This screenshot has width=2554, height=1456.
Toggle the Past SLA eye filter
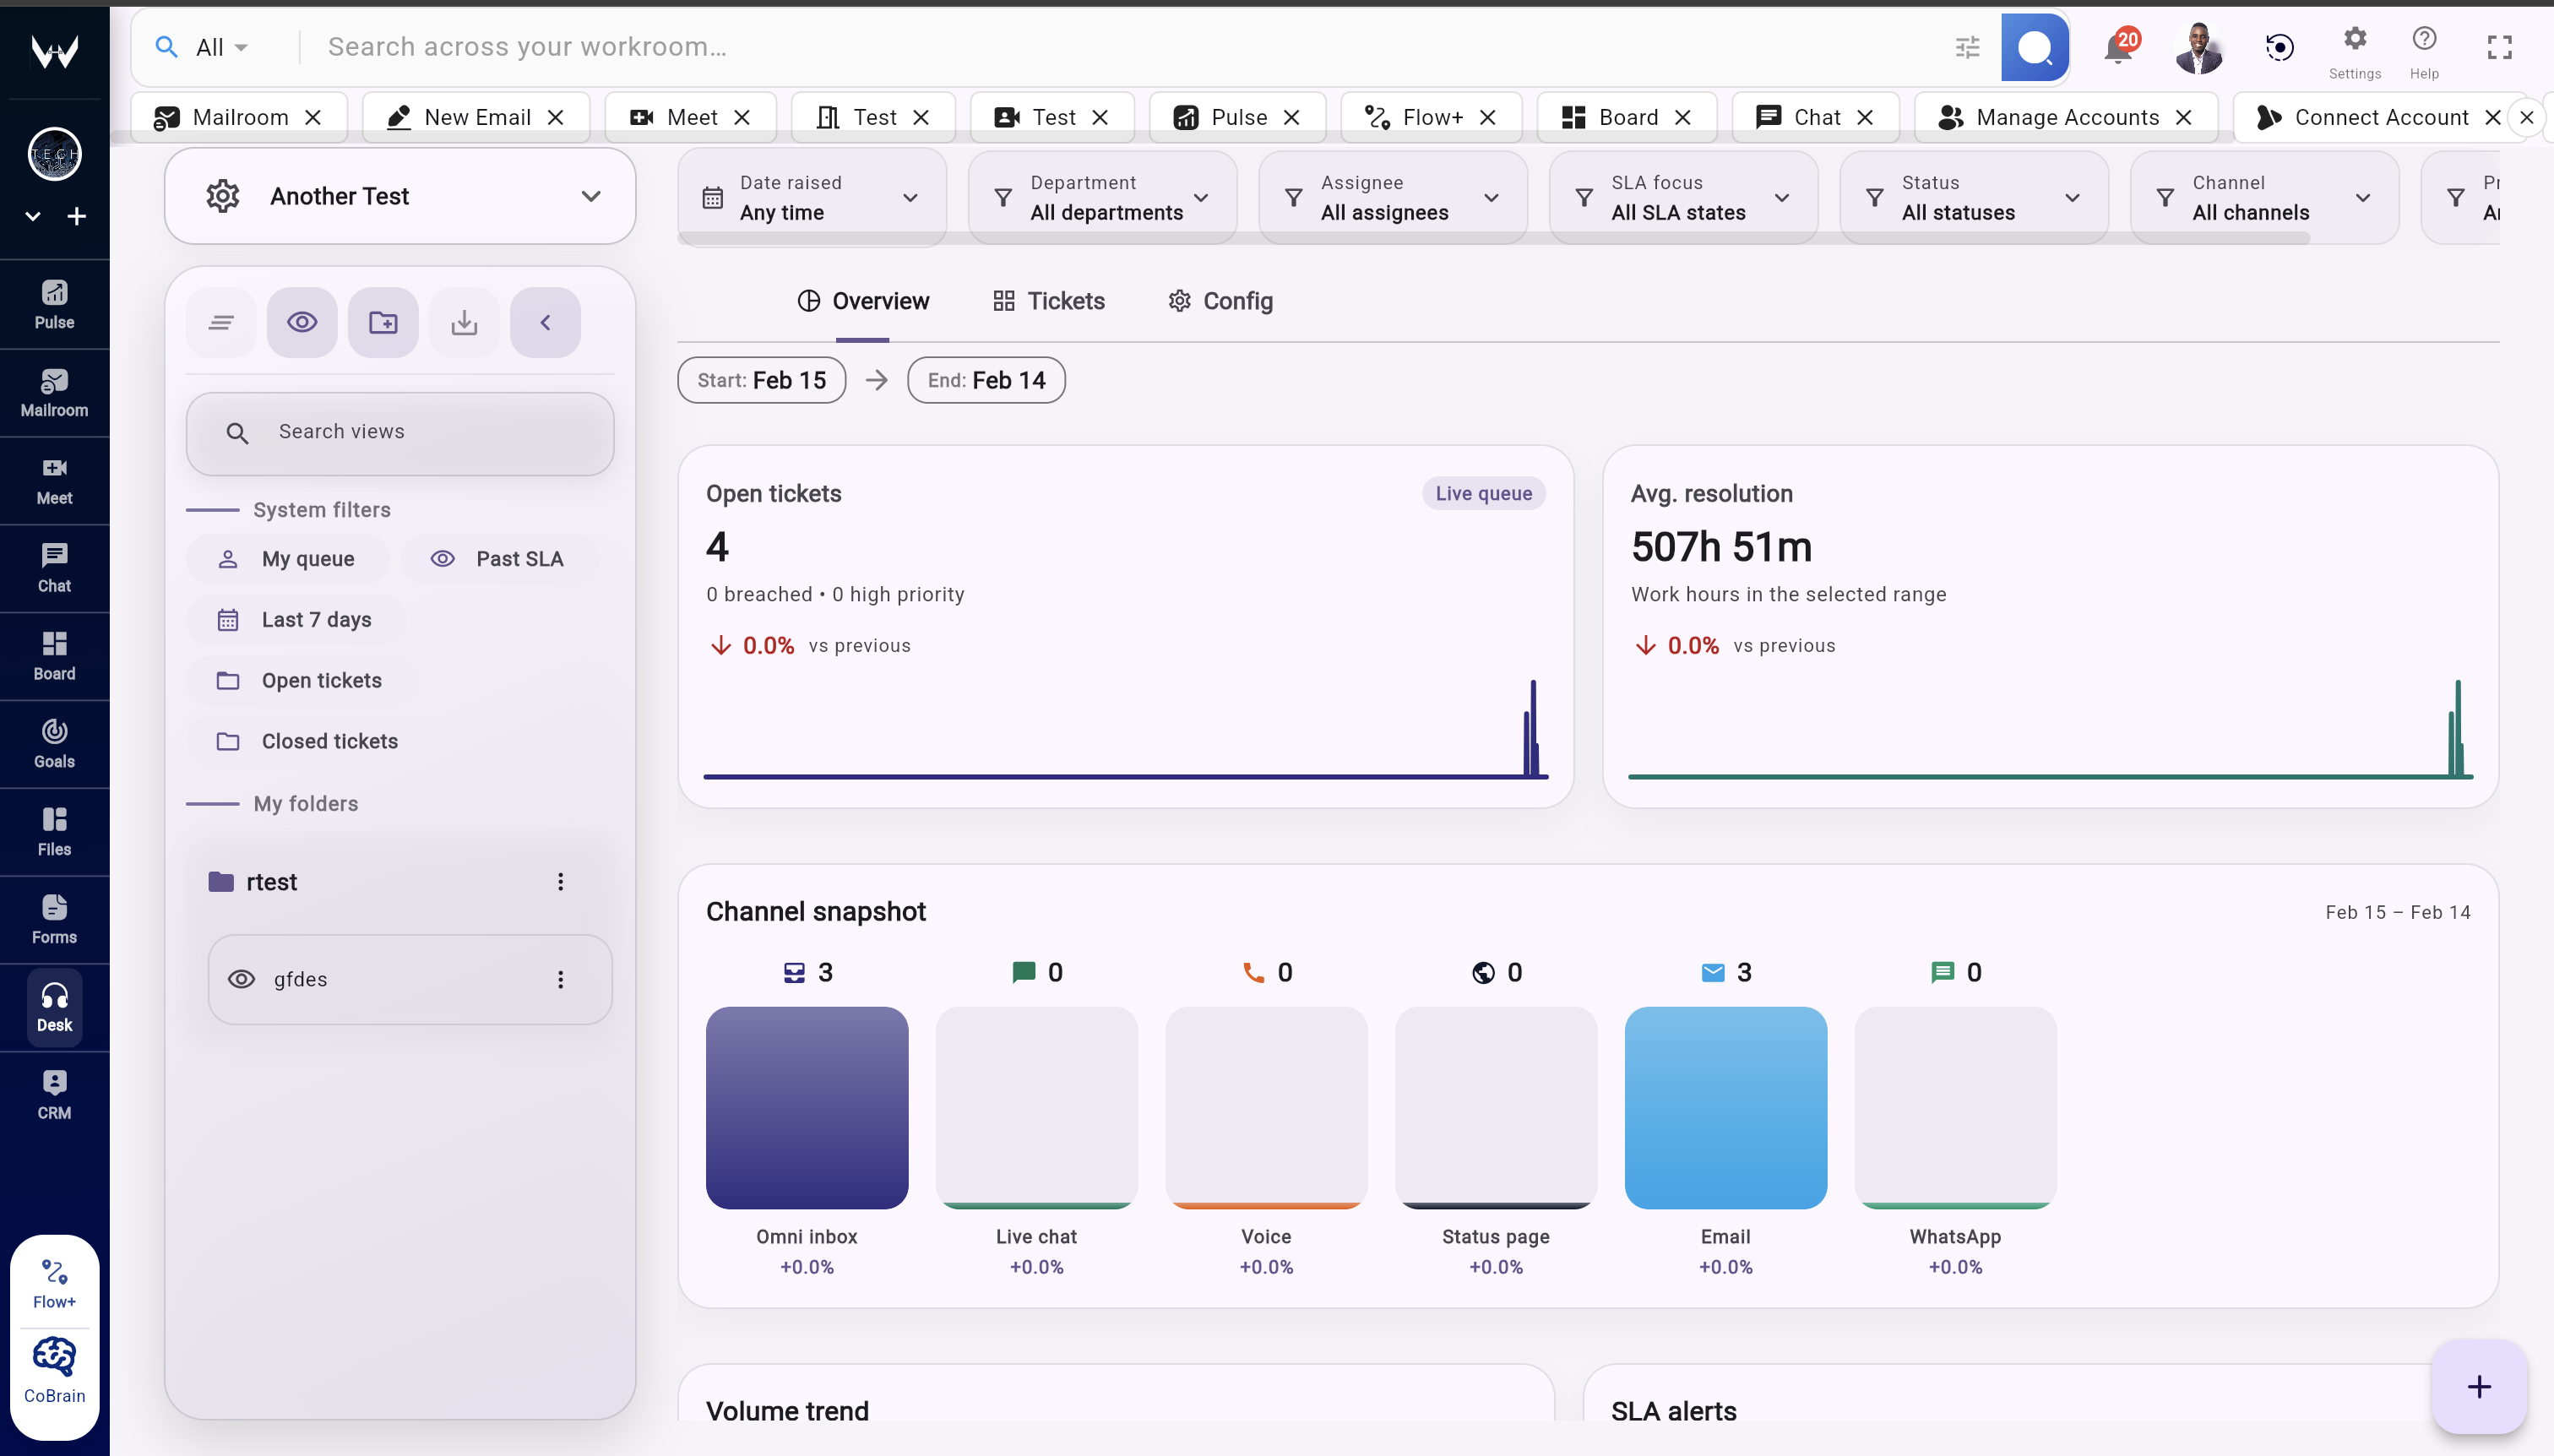click(x=443, y=558)
